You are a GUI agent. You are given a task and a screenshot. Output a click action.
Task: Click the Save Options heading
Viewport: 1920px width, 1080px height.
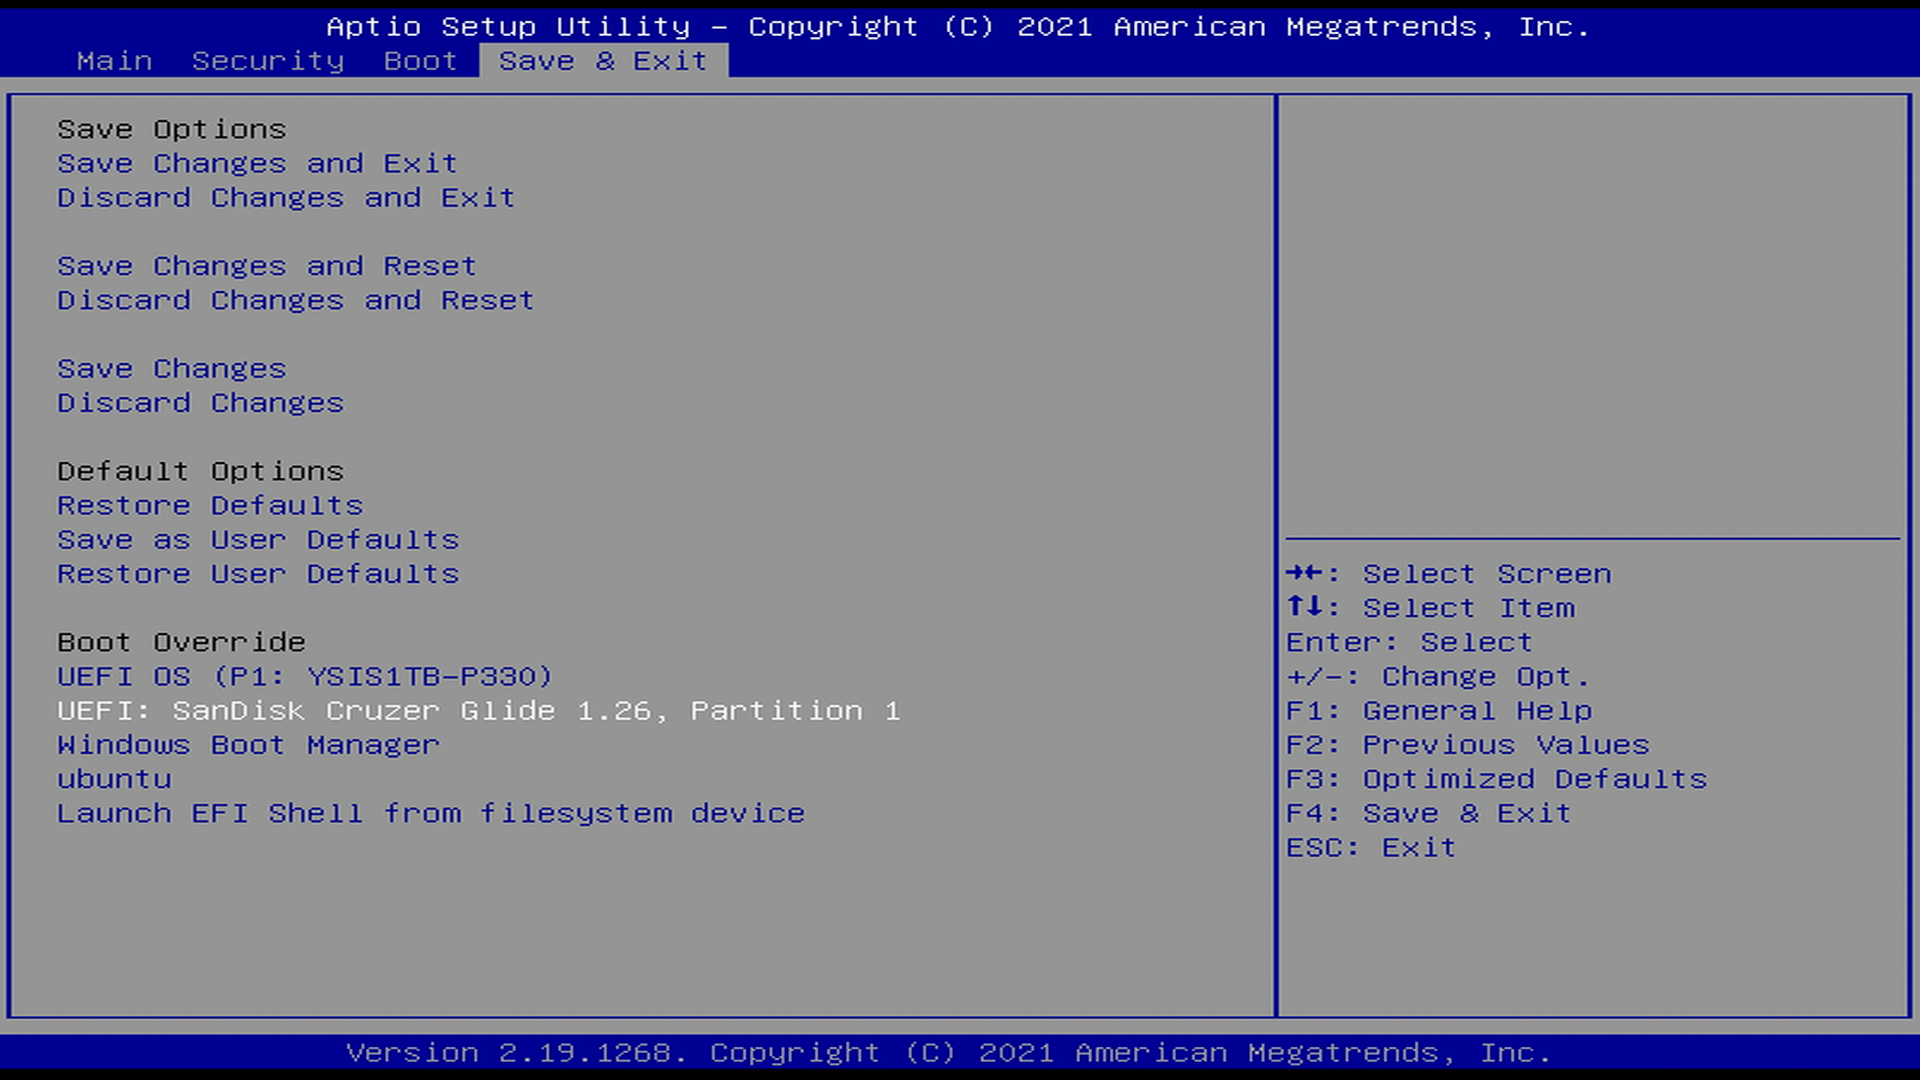point(172,129)
